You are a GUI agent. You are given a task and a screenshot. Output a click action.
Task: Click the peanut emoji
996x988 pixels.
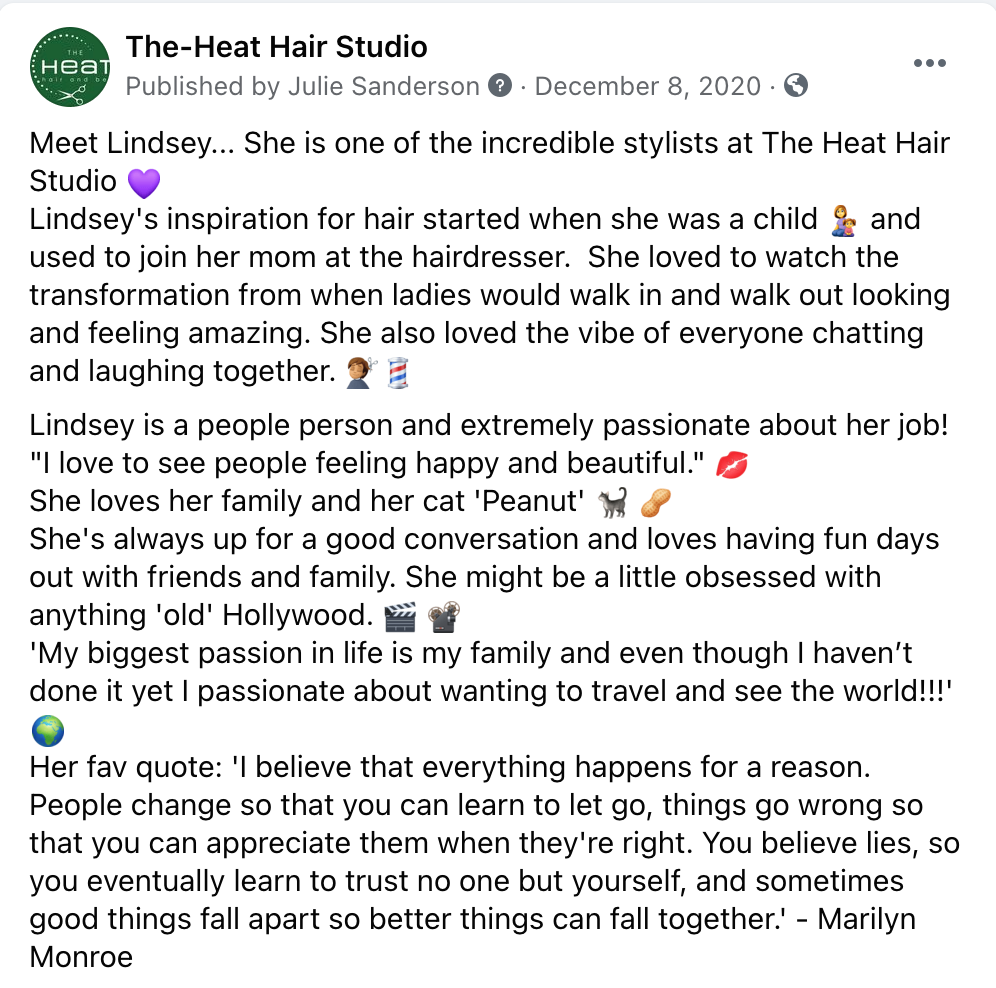(656, 503)
